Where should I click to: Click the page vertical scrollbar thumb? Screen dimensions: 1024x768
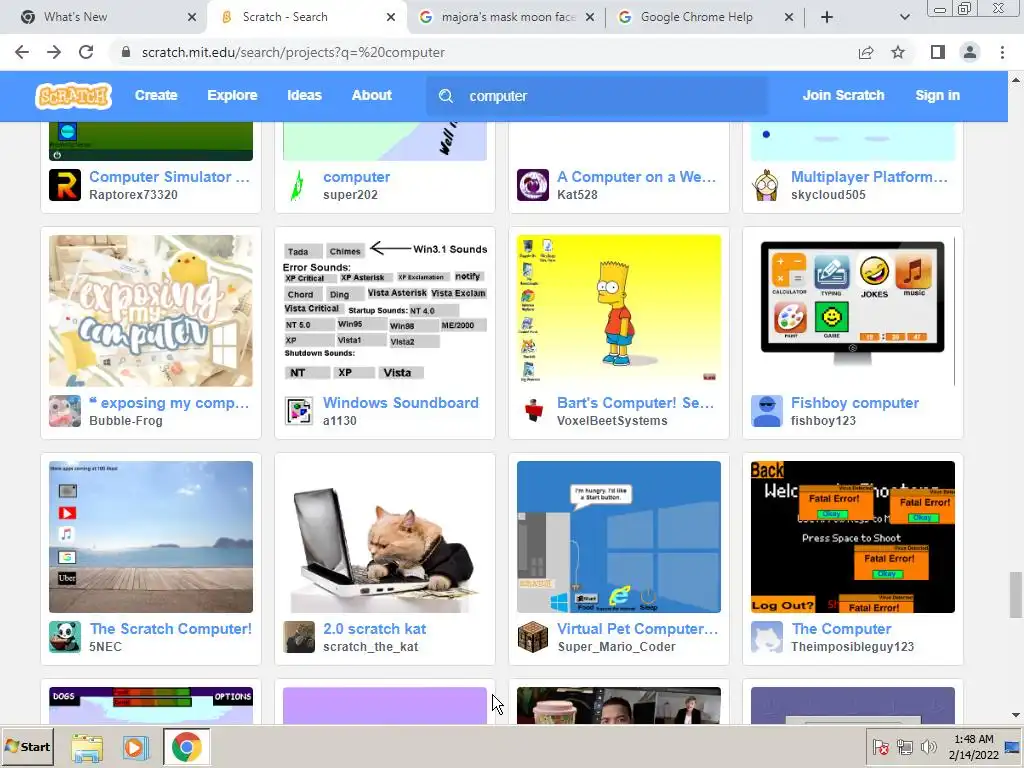pos(1016,594)
